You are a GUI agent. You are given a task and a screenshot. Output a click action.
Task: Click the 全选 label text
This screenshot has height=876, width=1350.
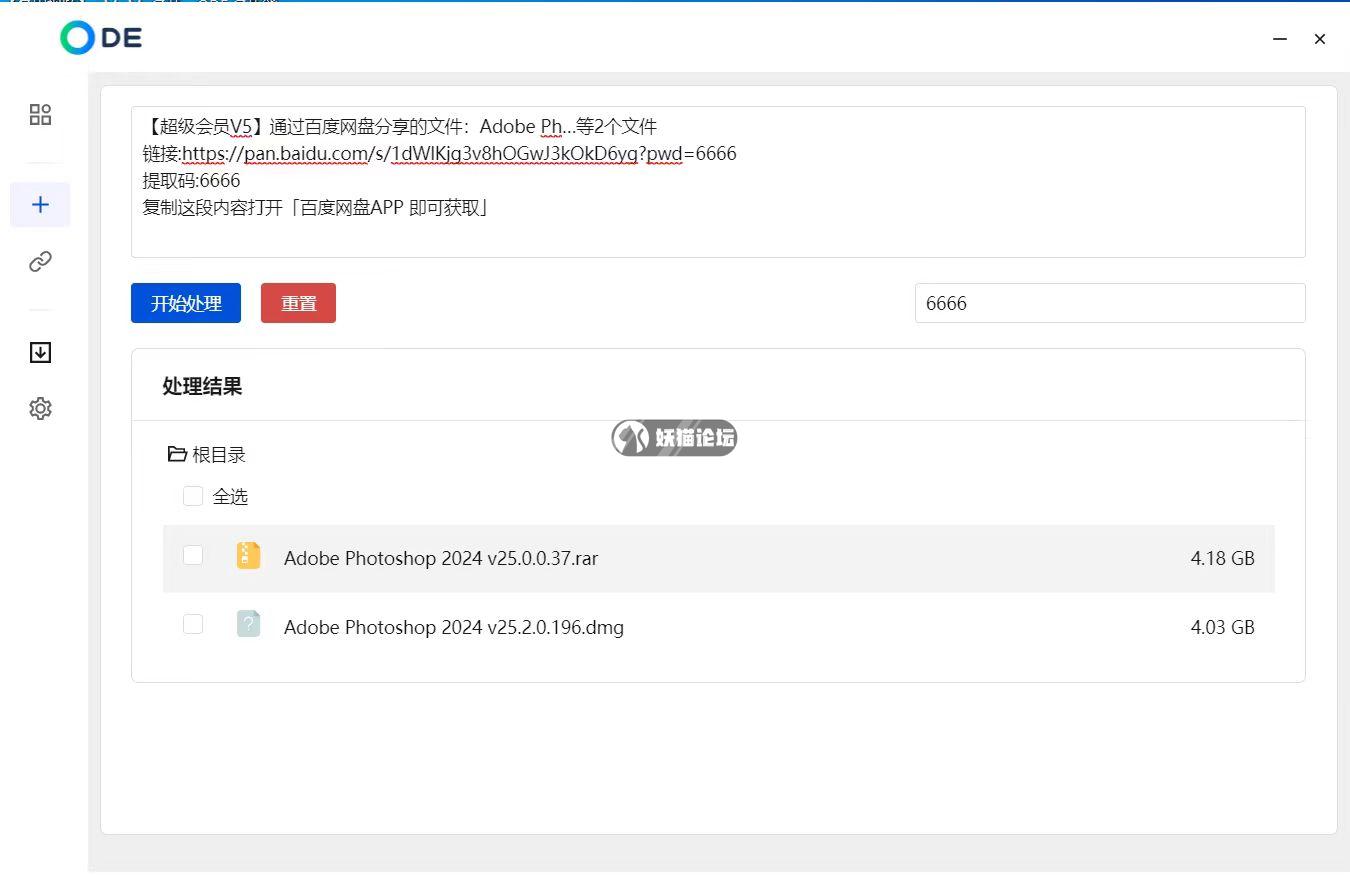tap(230, 496)
